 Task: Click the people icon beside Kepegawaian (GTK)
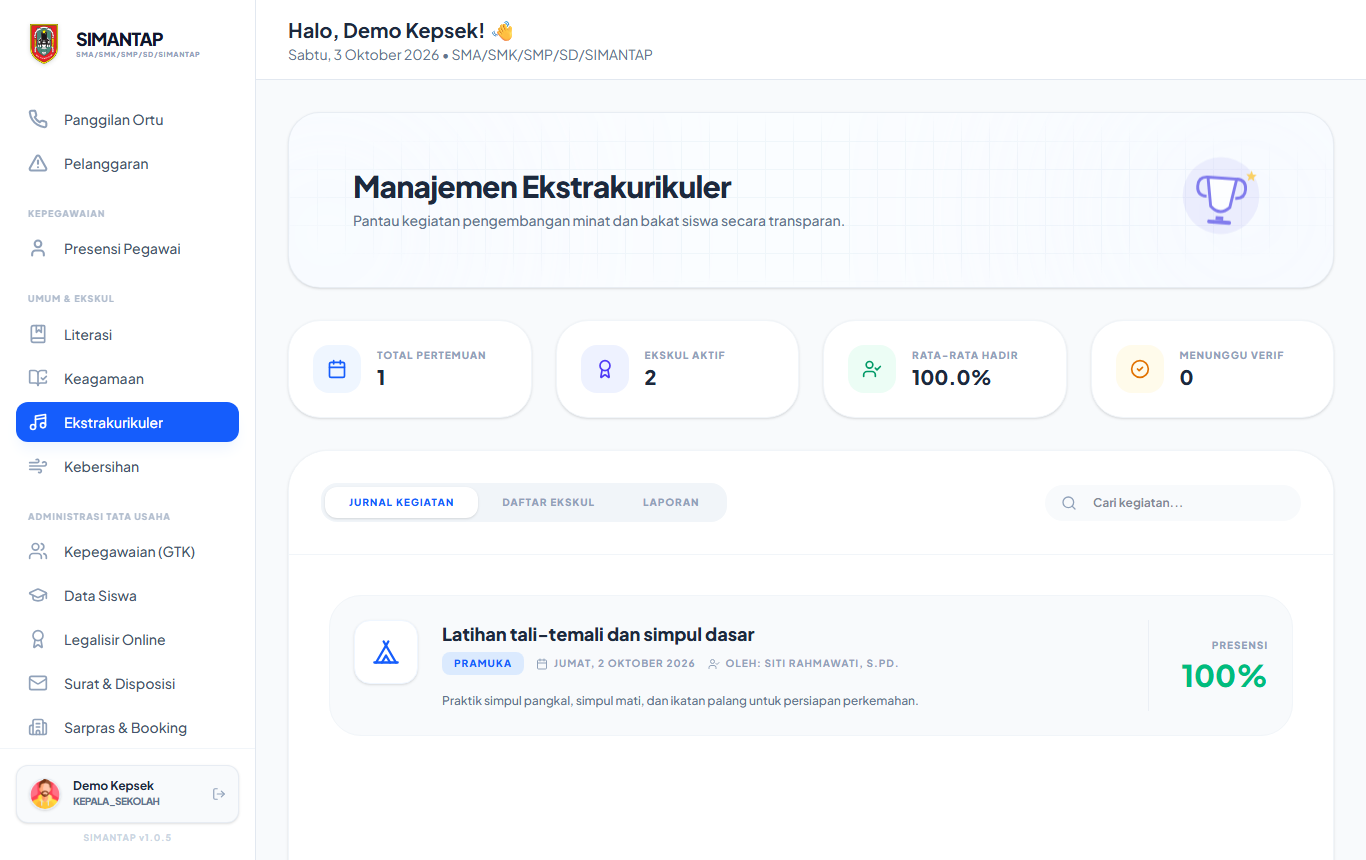pos(38,552)
